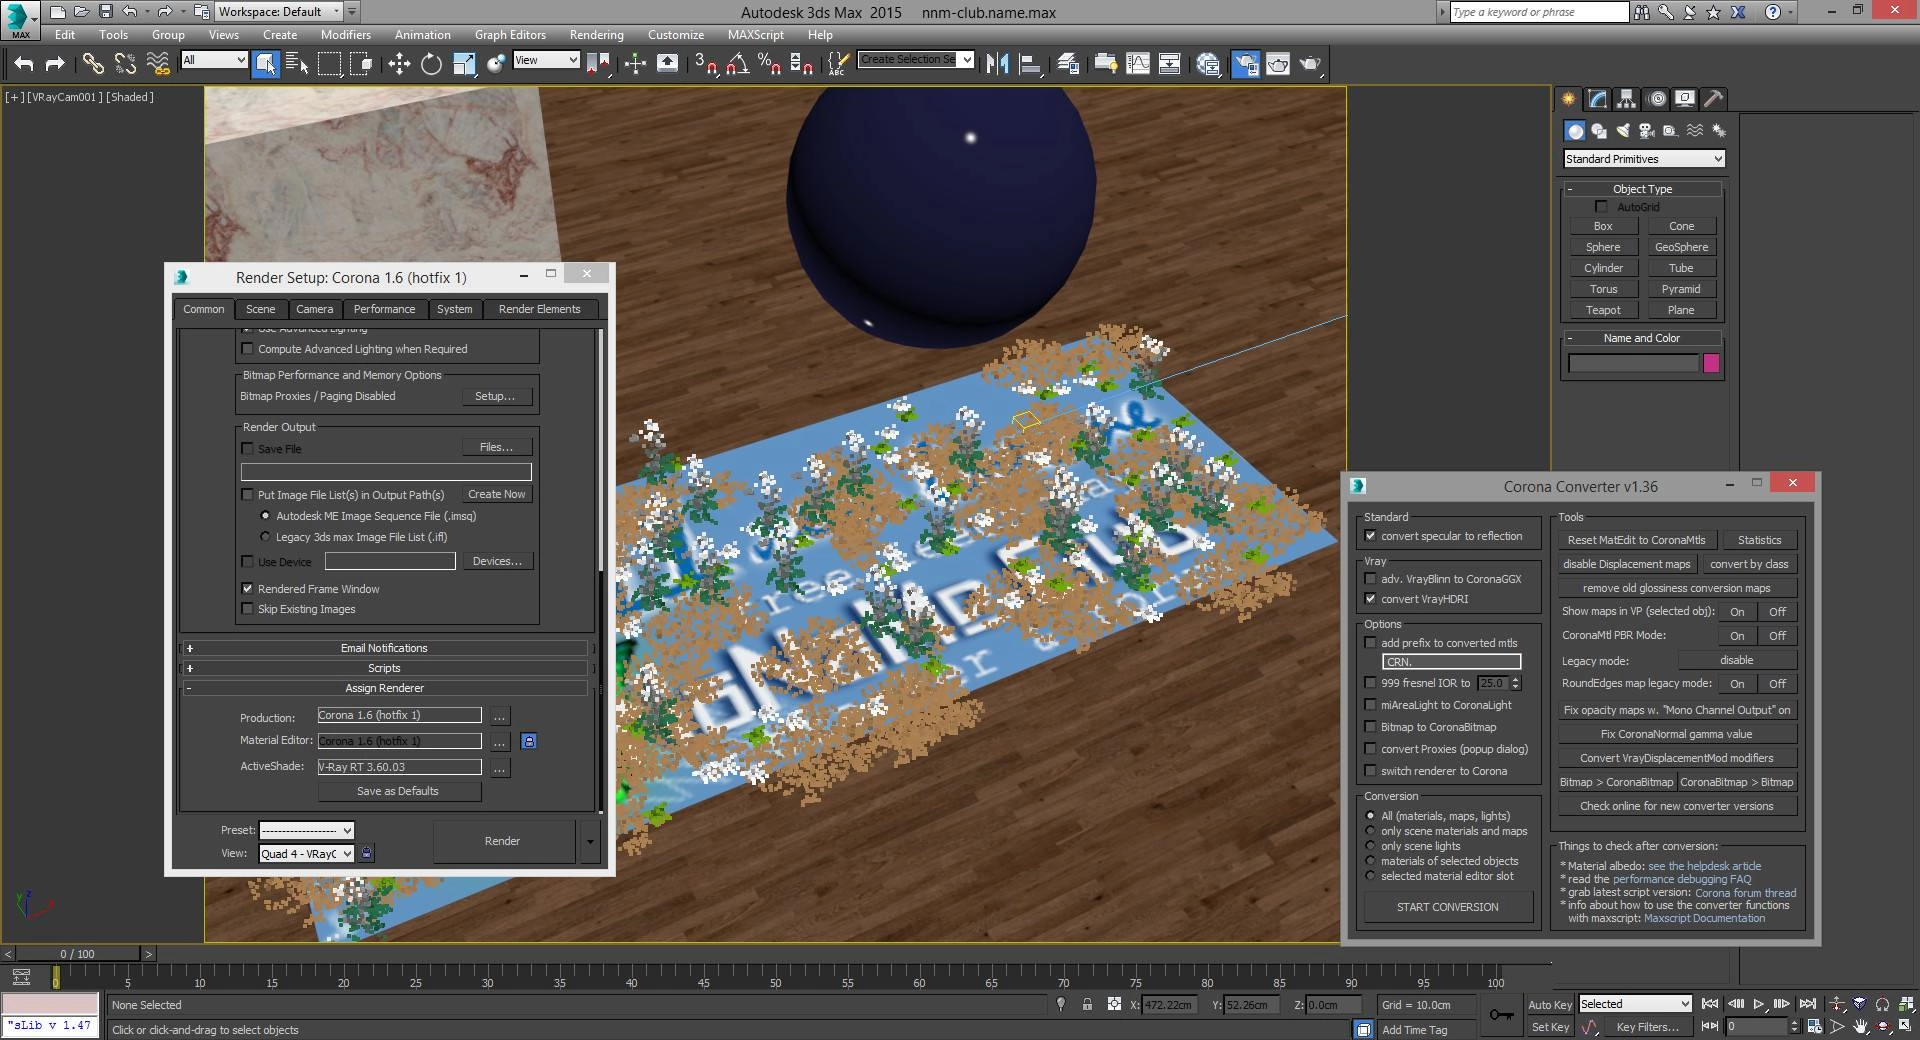Open the Modify command panel
Image resolution: width=1920 pixels, height=1040 pixels.
pos(1598,99)
